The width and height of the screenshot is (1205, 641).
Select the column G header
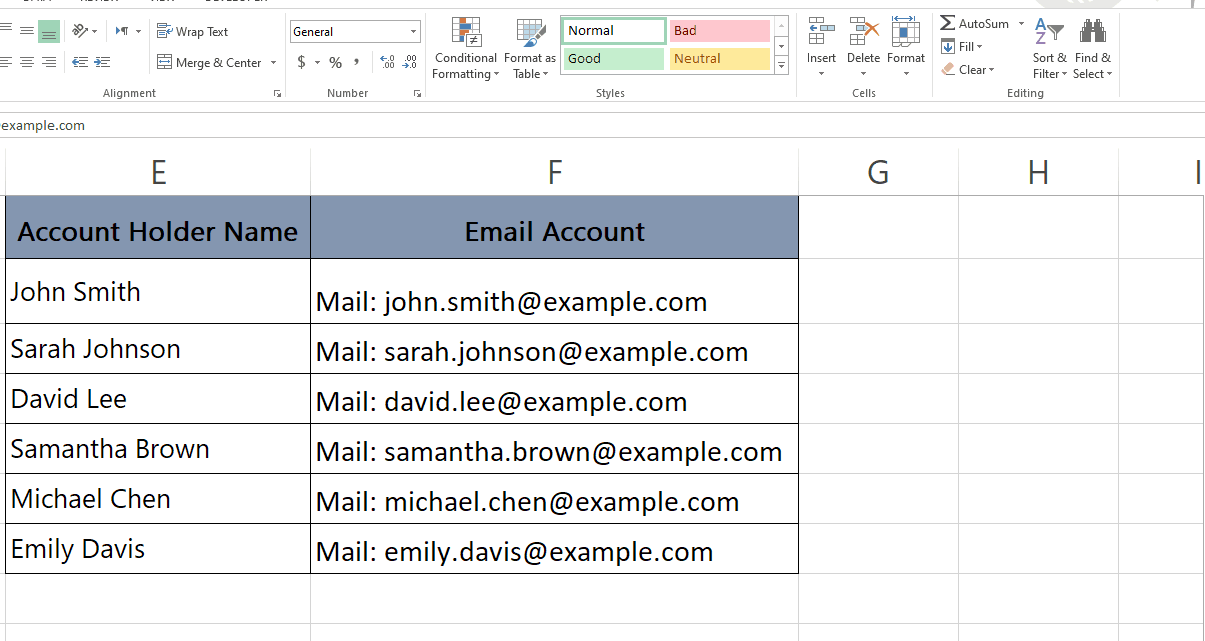[x=878, y=172]
